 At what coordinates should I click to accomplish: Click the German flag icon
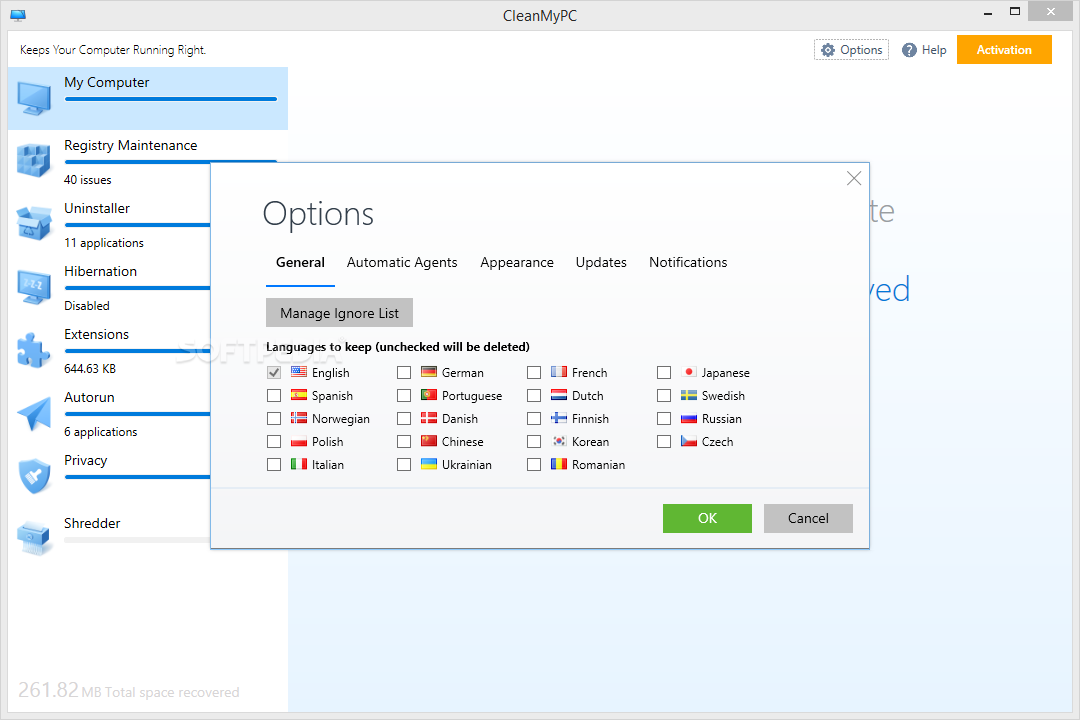[x=429, y=372]
